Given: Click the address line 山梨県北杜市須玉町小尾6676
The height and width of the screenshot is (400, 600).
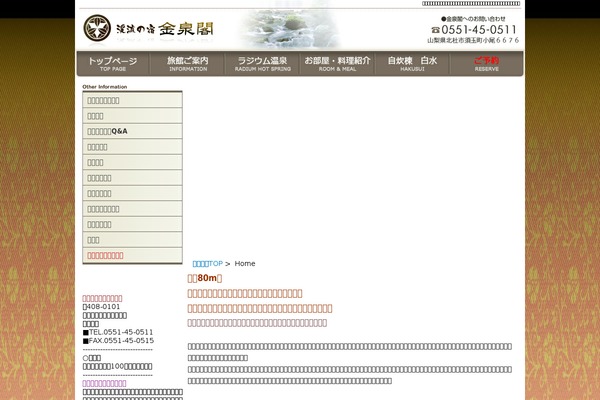Looking at the screenshot, I should [x=473, y=40].
